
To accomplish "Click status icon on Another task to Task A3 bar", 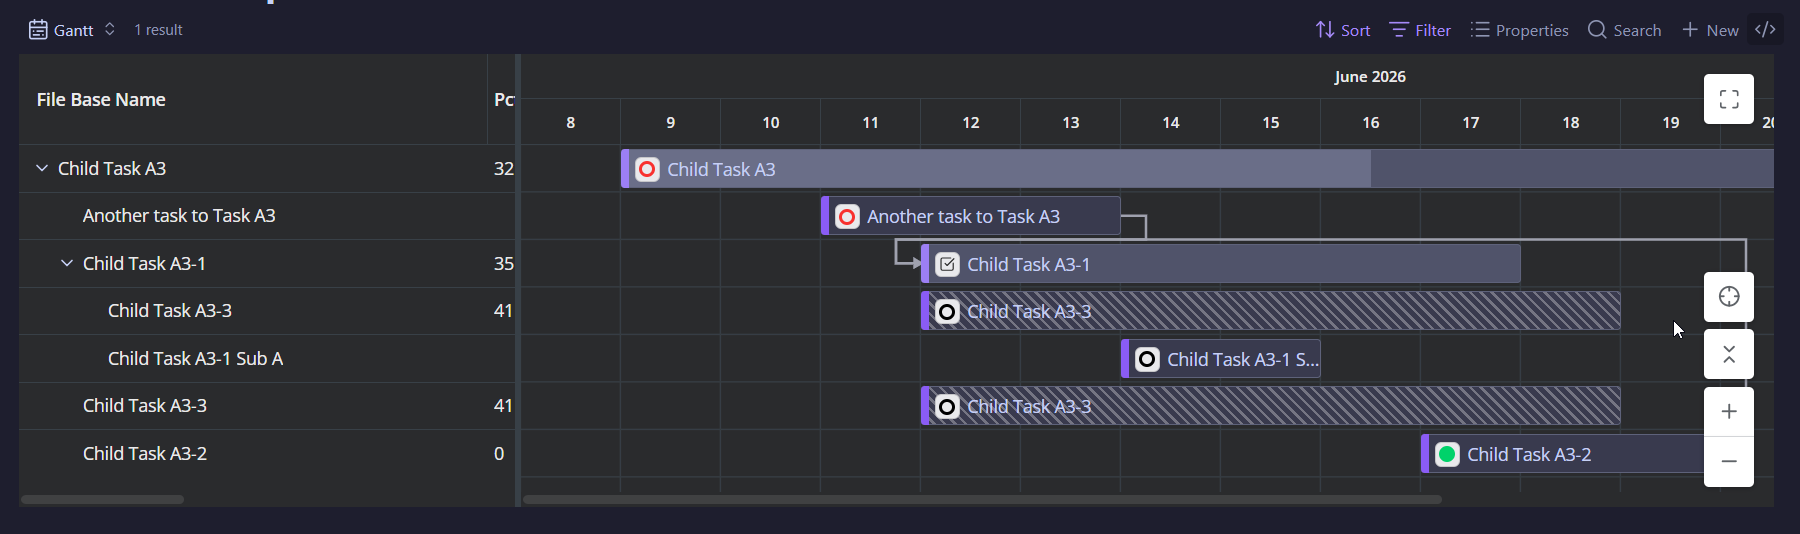I will tap(847, 216).
